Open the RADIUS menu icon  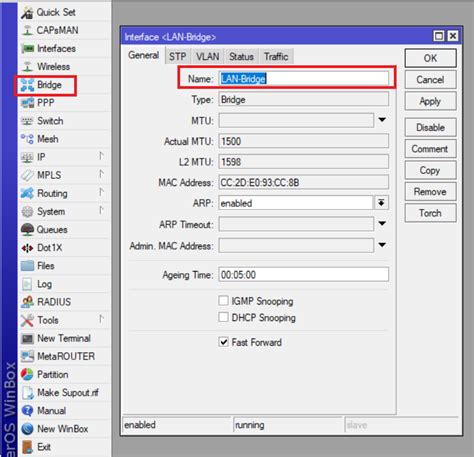27,302
